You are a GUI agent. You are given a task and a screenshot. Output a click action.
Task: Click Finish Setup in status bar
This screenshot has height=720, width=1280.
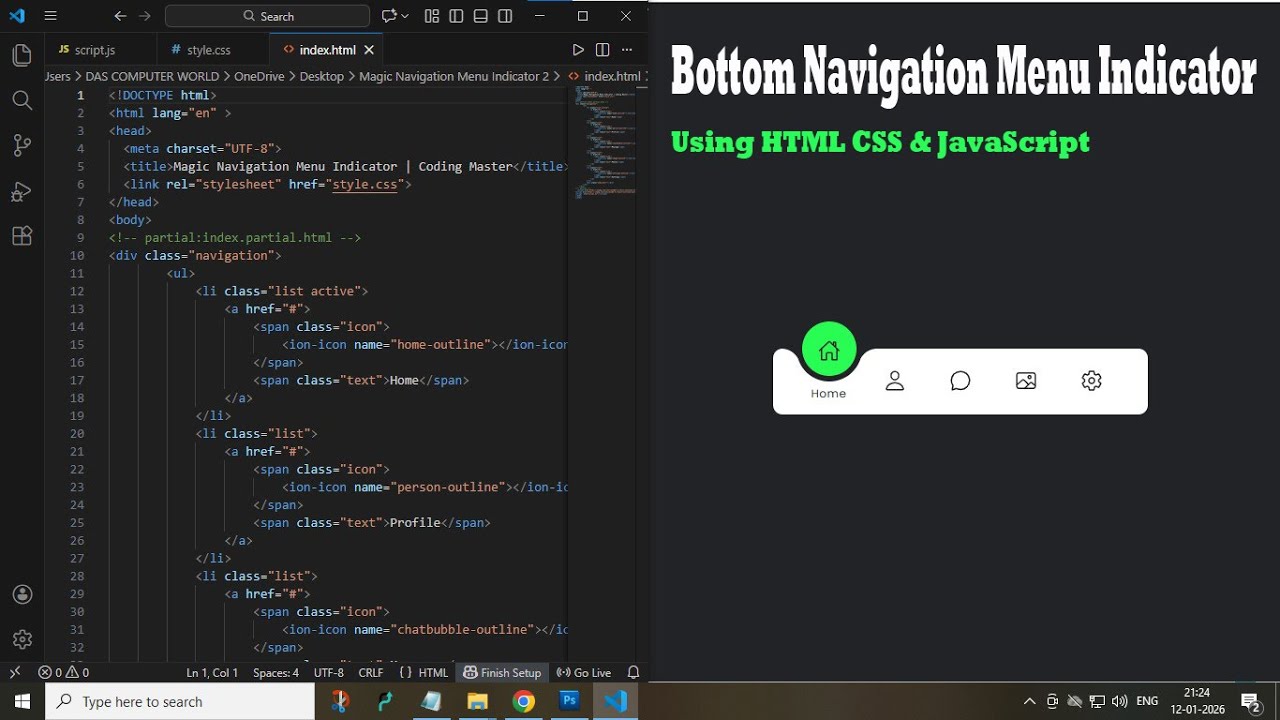[x=502, y=672]
